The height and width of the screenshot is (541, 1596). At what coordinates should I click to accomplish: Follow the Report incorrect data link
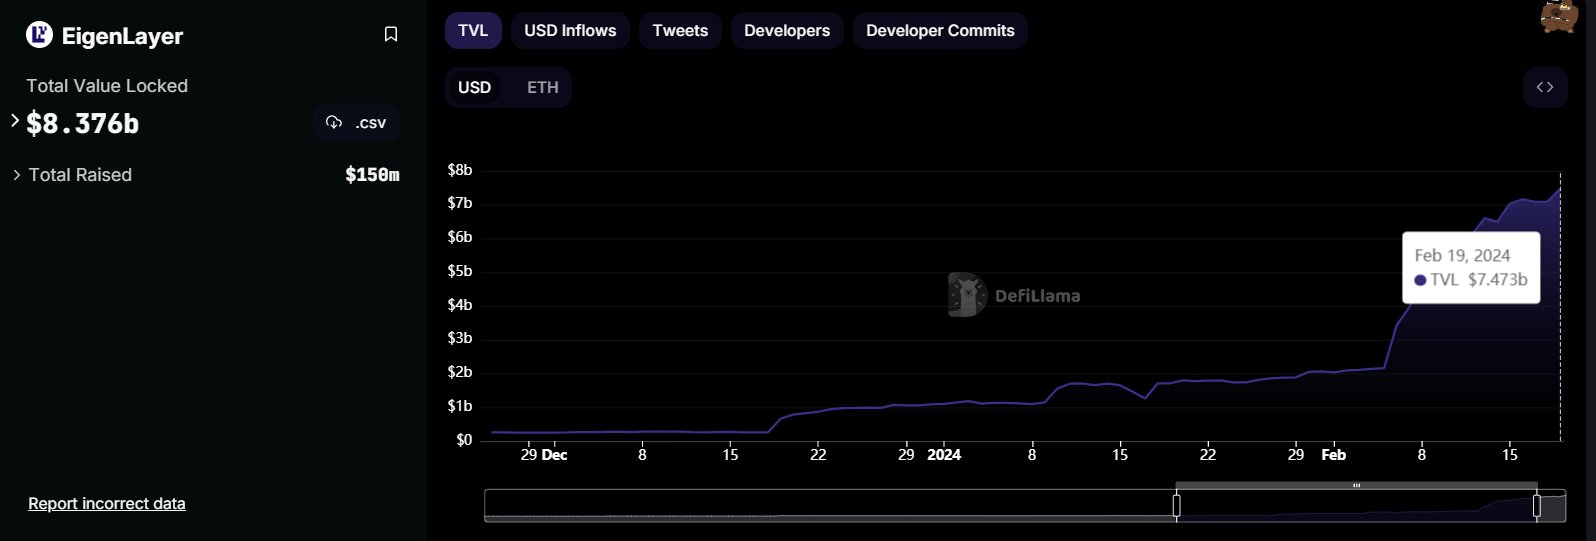coord(107,503)
